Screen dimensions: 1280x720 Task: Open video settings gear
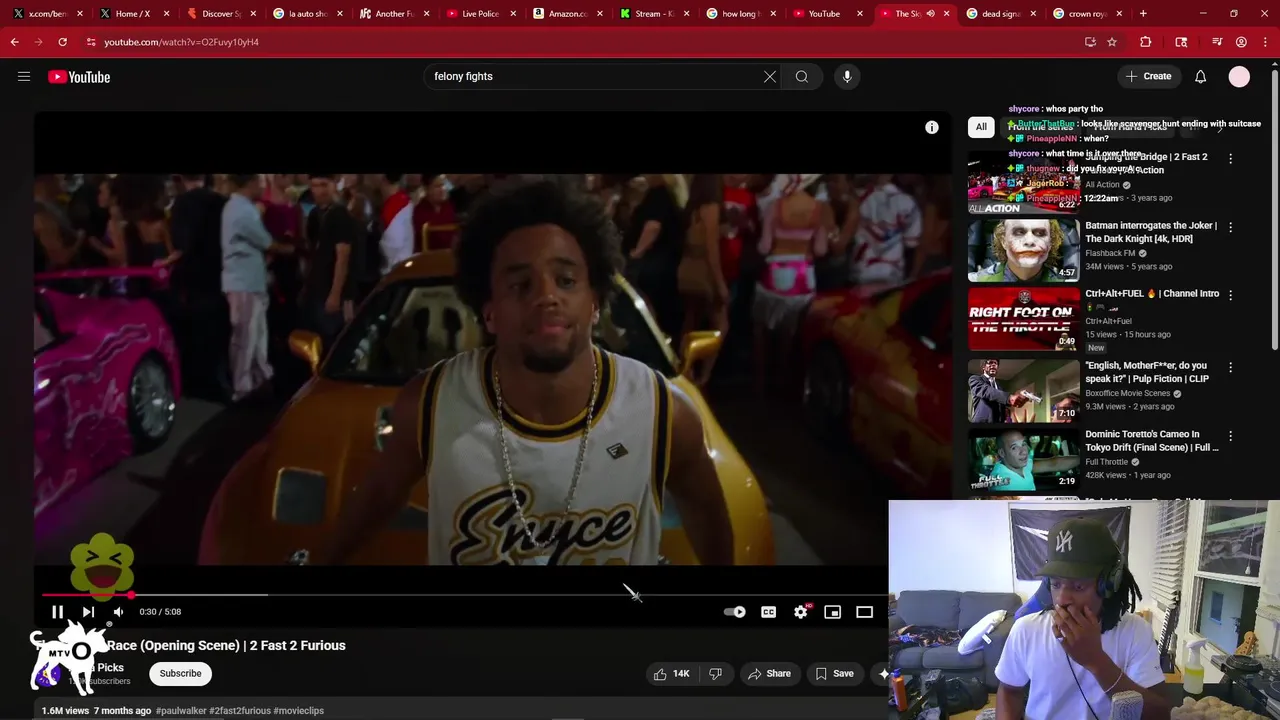click(800, 612)
